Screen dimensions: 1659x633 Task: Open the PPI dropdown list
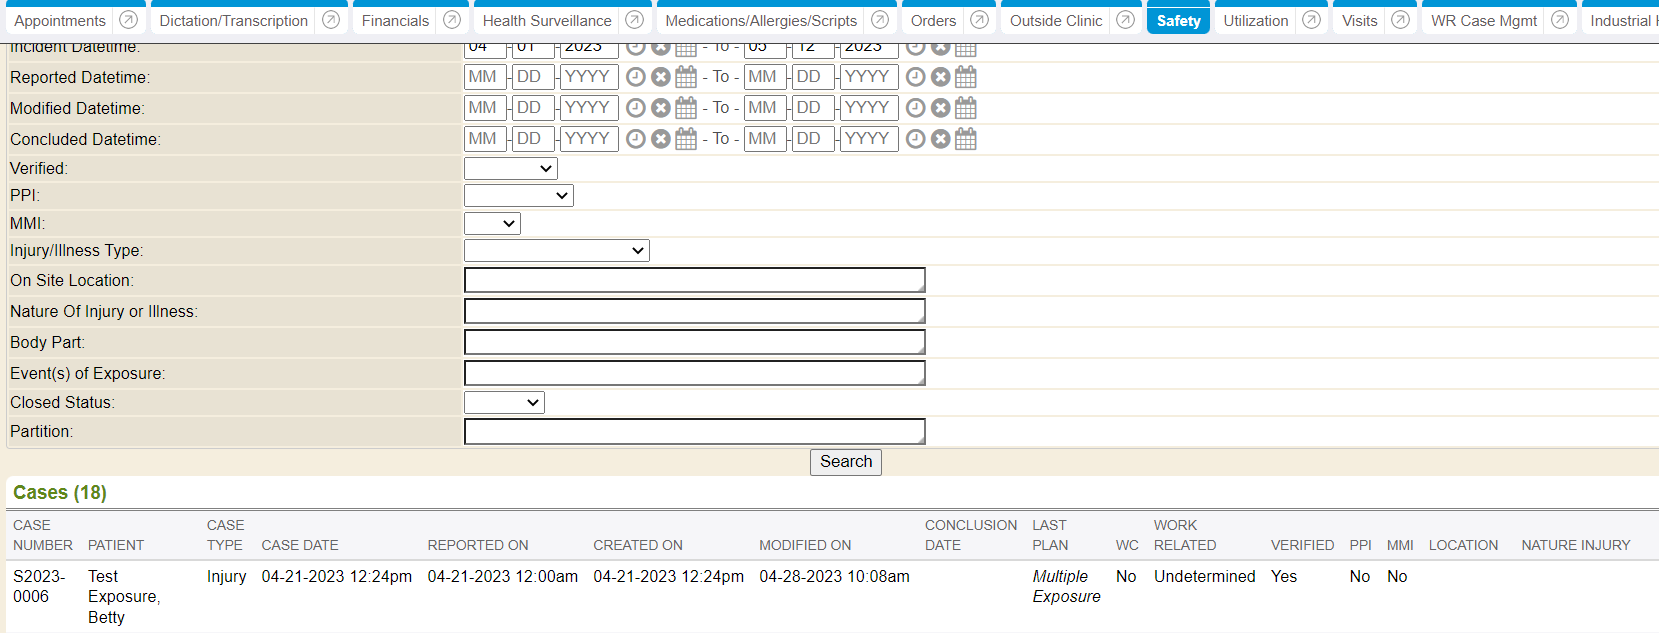tap(518, 196)
